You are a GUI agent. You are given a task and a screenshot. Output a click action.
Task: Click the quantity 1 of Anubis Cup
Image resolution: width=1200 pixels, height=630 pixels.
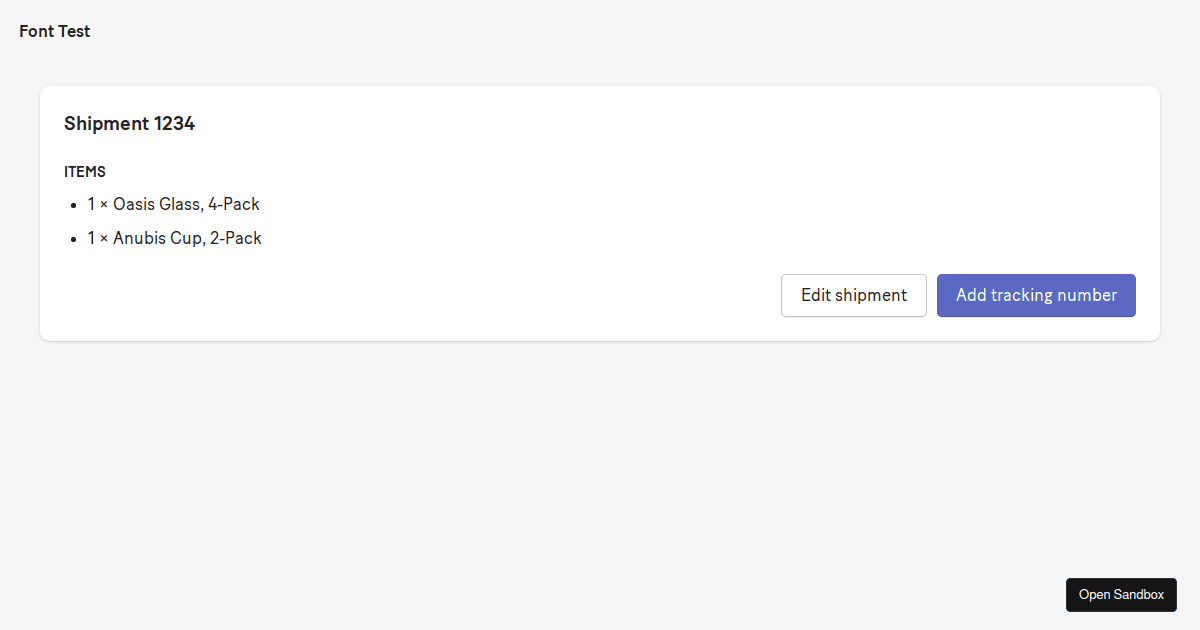91,238
